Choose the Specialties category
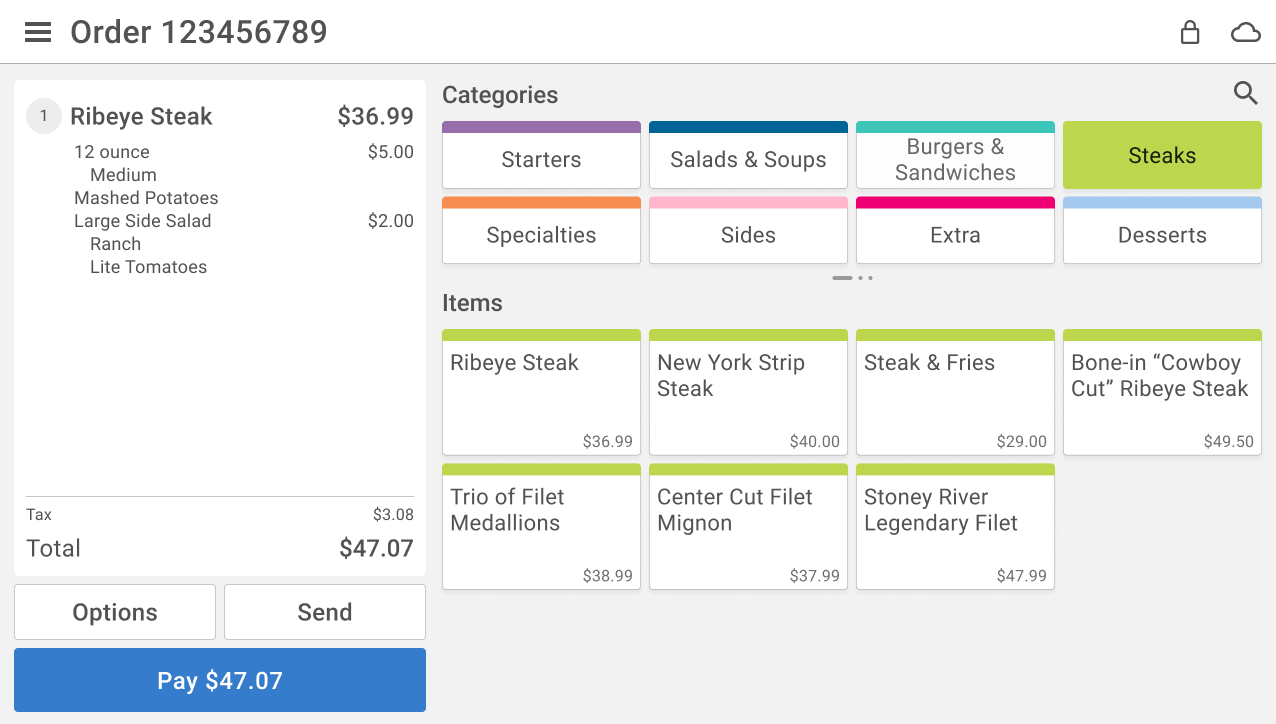This screenshot has width=1276, height=724. pos(541,235)
